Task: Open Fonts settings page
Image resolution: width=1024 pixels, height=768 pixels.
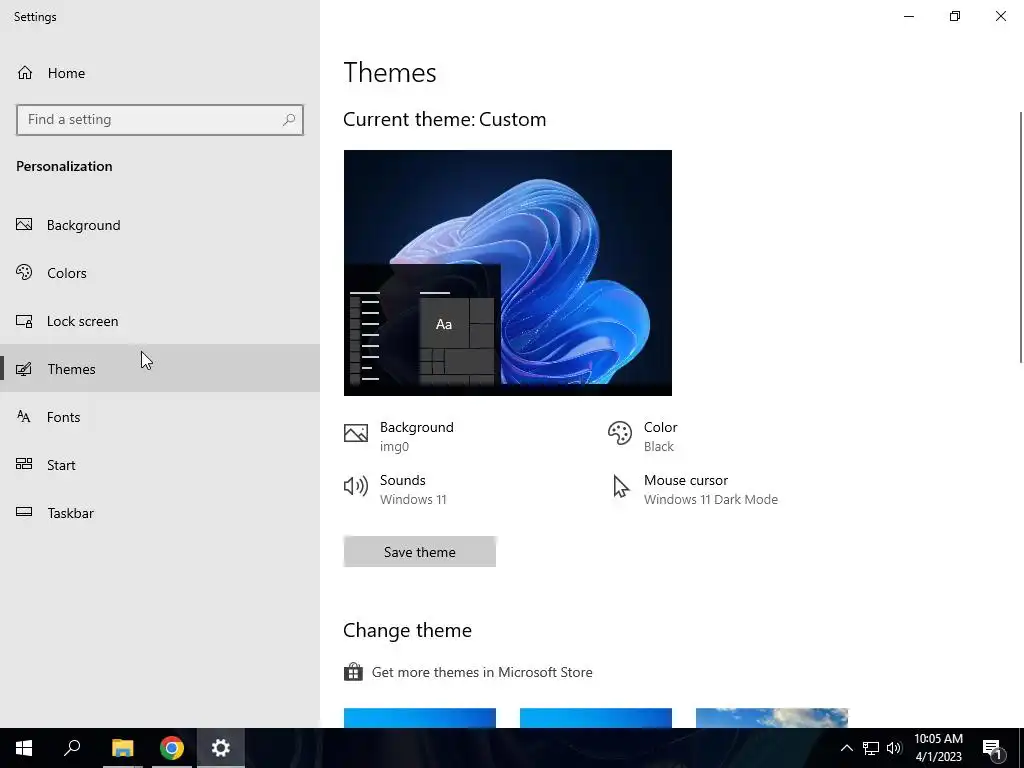Action: [x=160, y=417]
